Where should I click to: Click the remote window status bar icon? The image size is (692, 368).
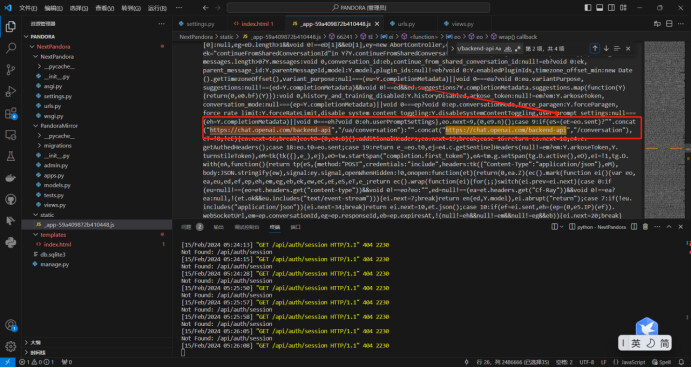8,362
